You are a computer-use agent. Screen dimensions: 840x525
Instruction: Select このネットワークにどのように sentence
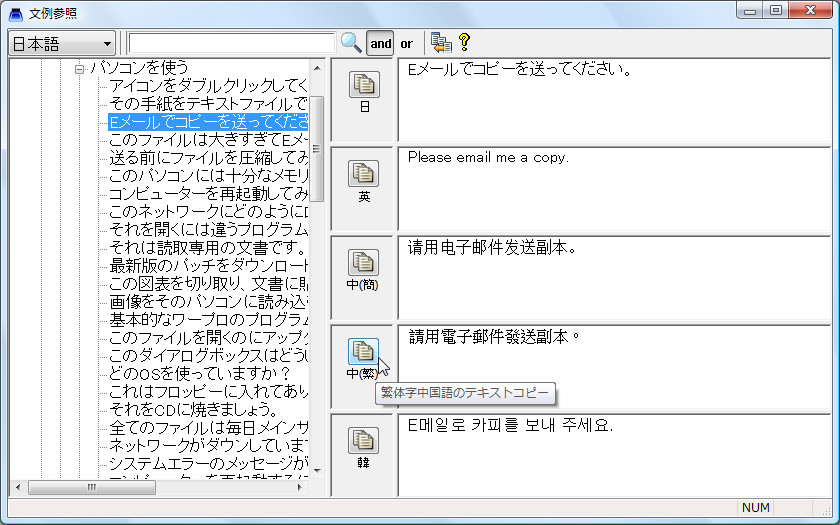[208, 212]
